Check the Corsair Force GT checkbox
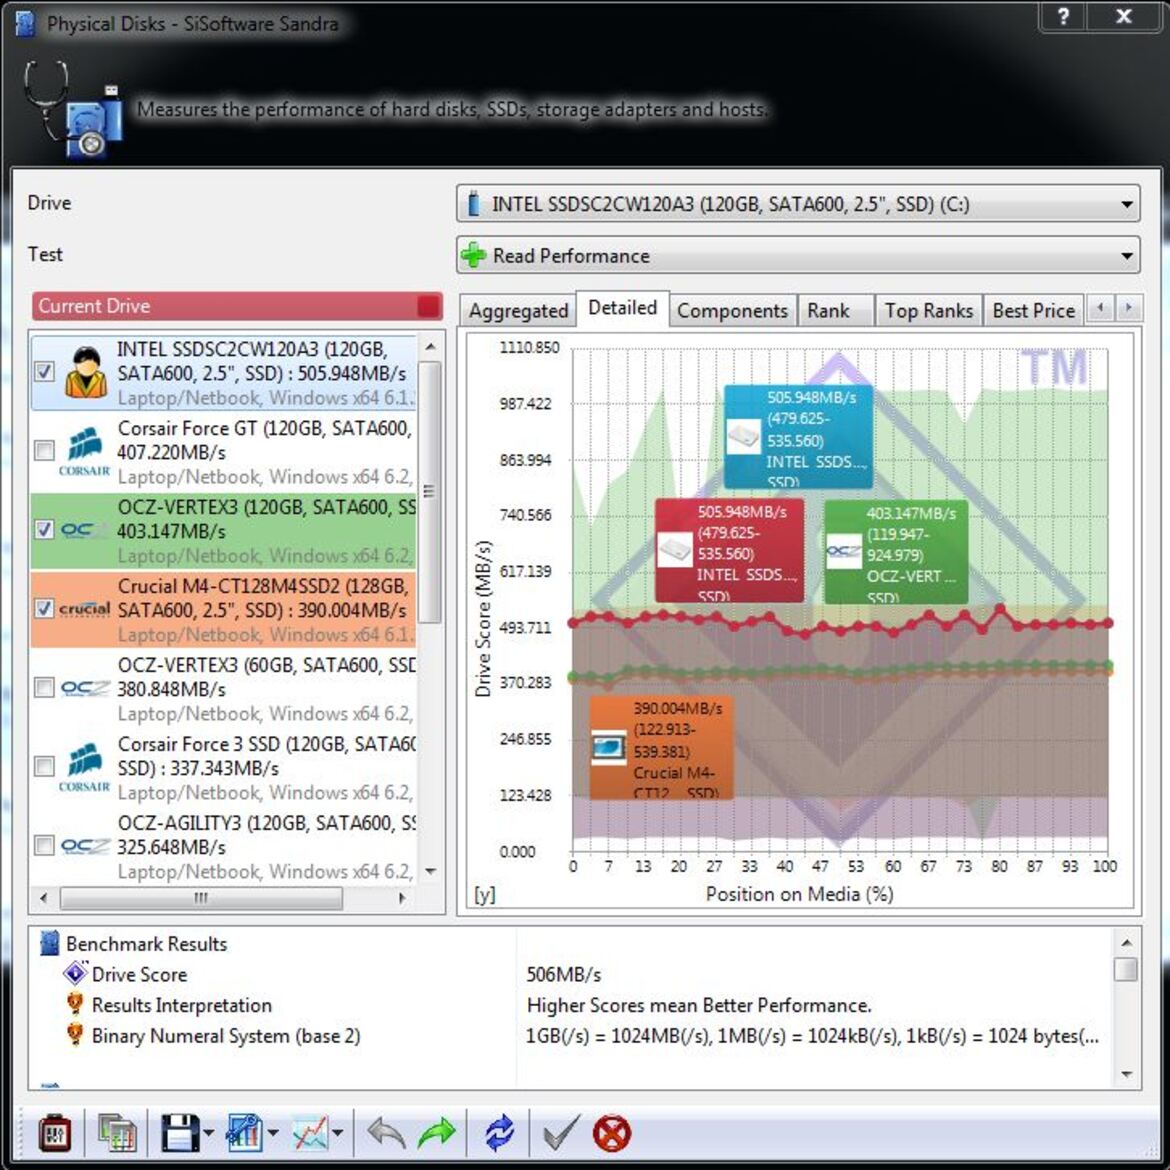This screenshot has height=1170, width=1170. [x=45, y=451]
